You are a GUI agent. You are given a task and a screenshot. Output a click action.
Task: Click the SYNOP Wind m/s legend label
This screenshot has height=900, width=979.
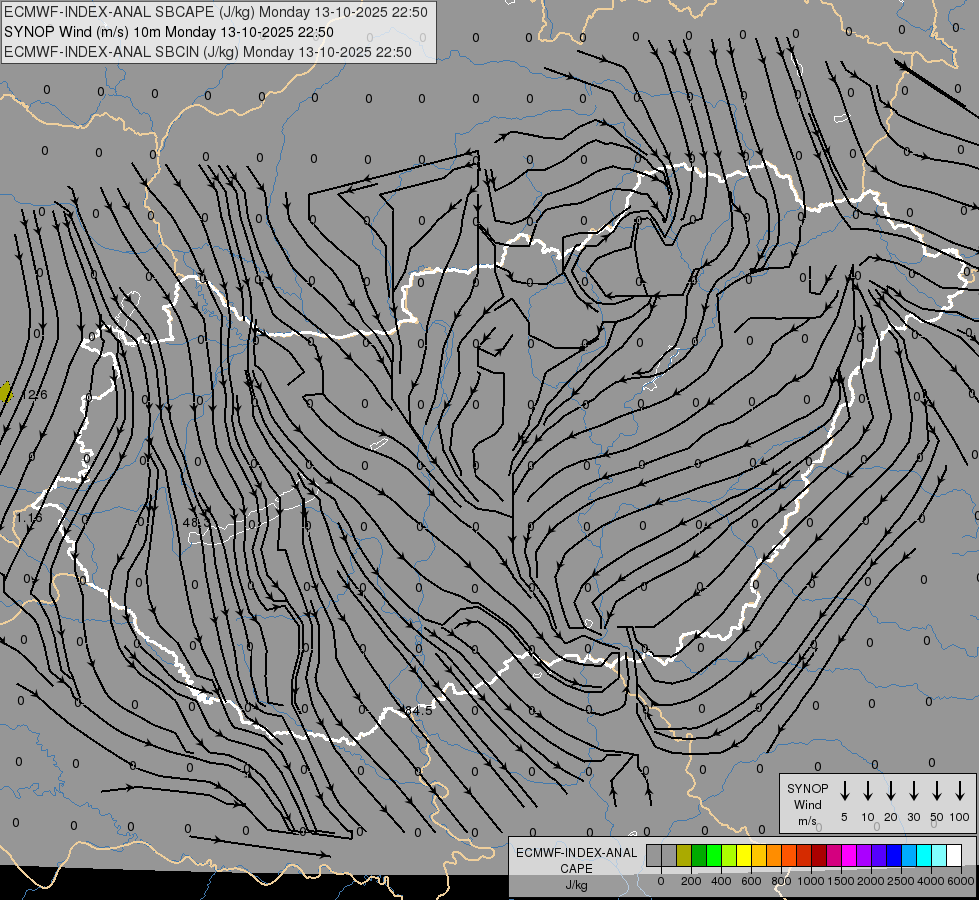(x=807, y=804)
